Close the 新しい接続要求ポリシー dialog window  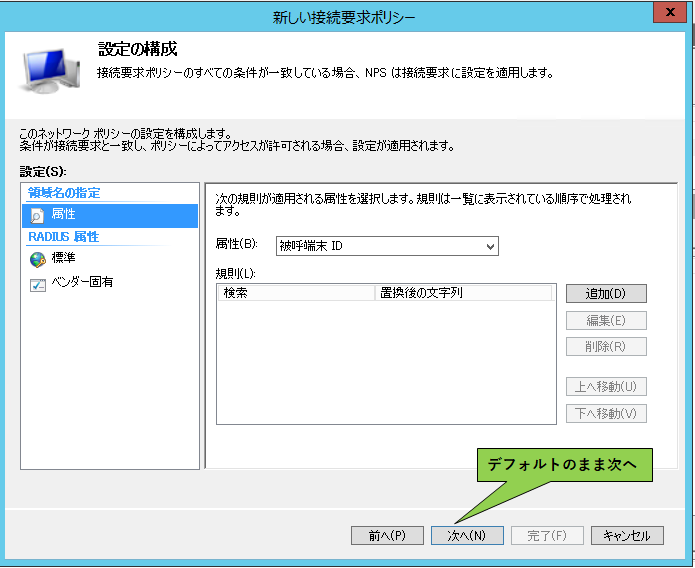tap(670, 12)
